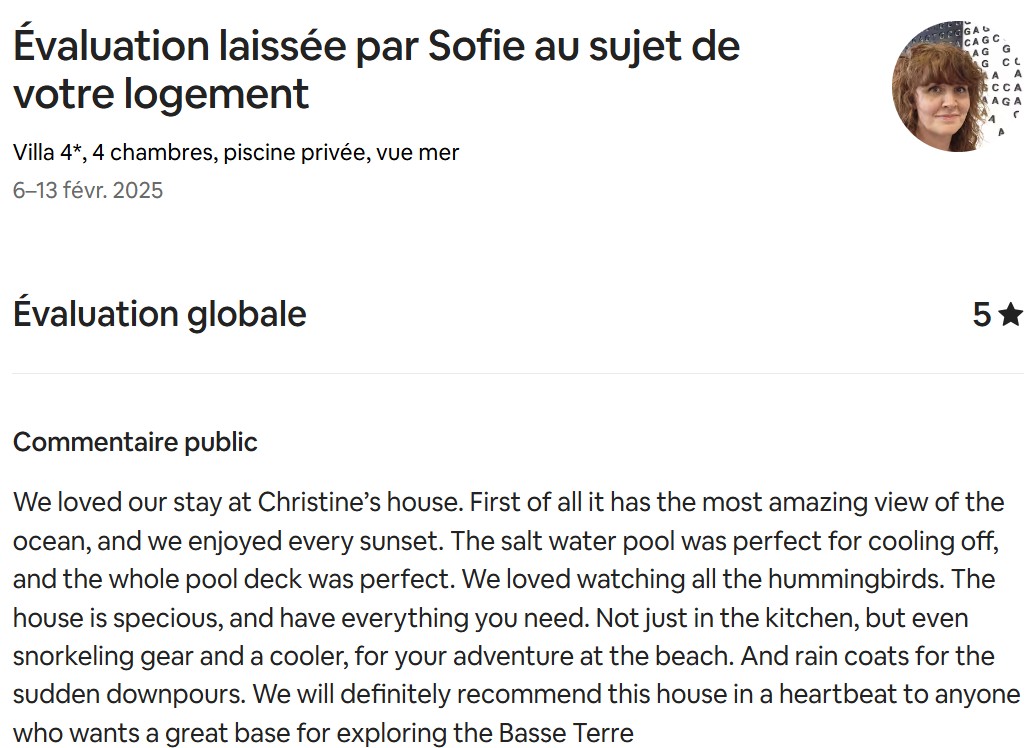1032x748 pixels.
Task: Click the stay dates "6–13 févr. 2025"
Action: pos(88,190)
